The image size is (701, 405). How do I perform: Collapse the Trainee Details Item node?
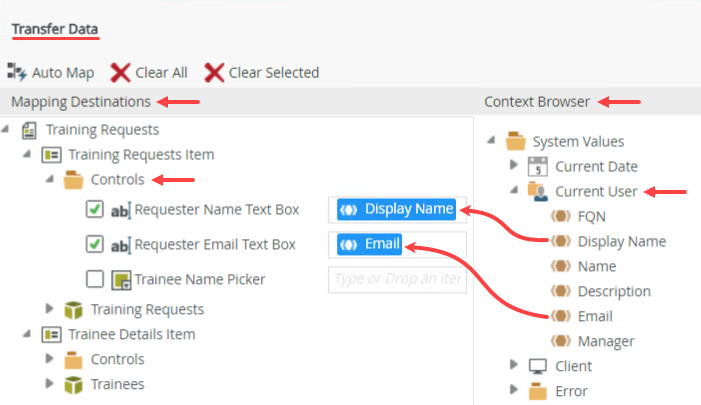point(27,333)
